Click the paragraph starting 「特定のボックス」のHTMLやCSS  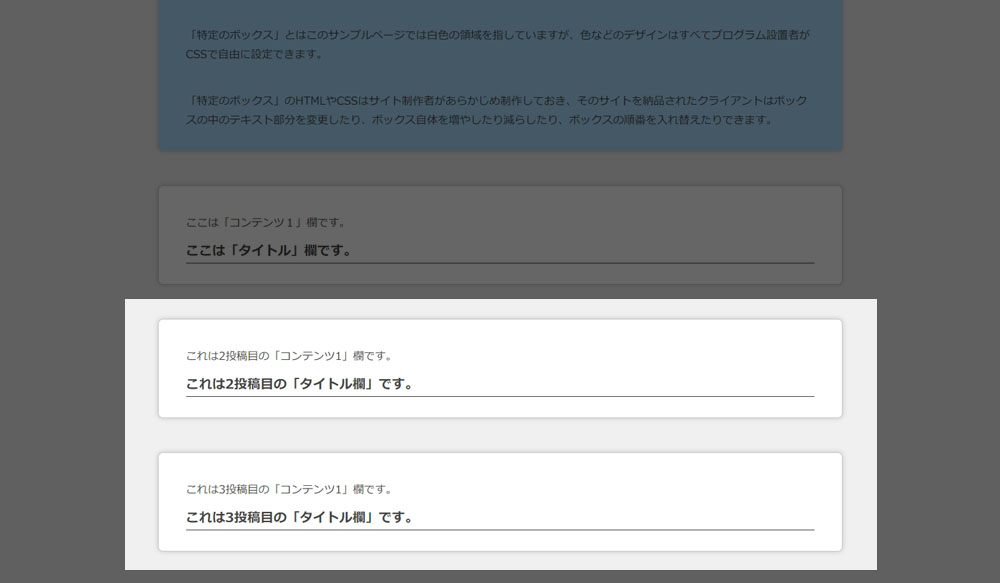tap(497, 110)
